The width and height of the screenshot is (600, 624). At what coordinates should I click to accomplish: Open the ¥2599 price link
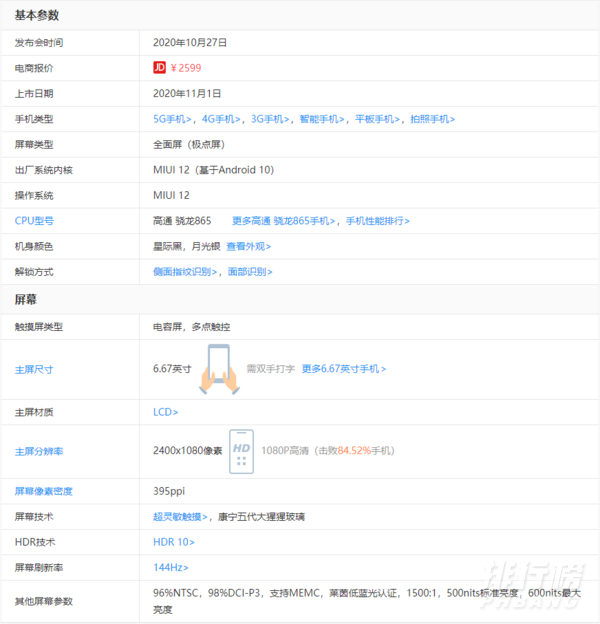(186, 68)
